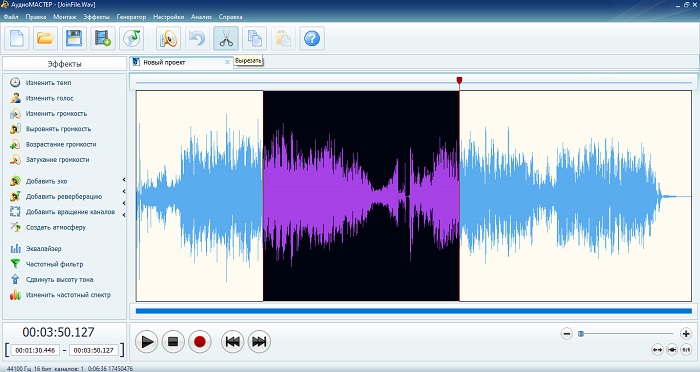This screenshot has width=700, height=372.
Task: Click the selection start time field 00:01:30.446
Action: (x=35, y=351)
